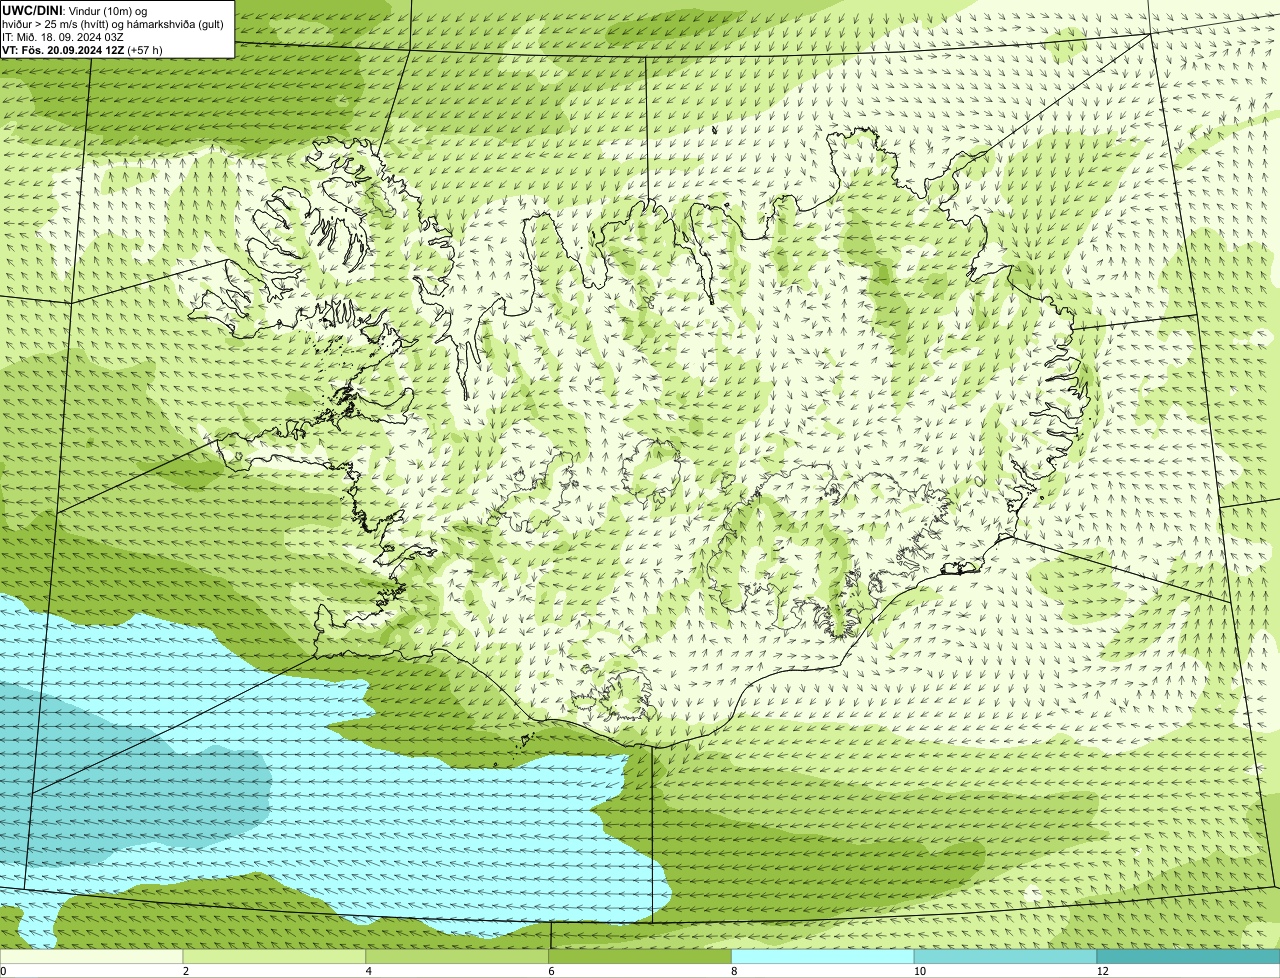Click the 'UWC/DINI: Vindur (10m) og' title line
1280x978 pixels.
75,10
